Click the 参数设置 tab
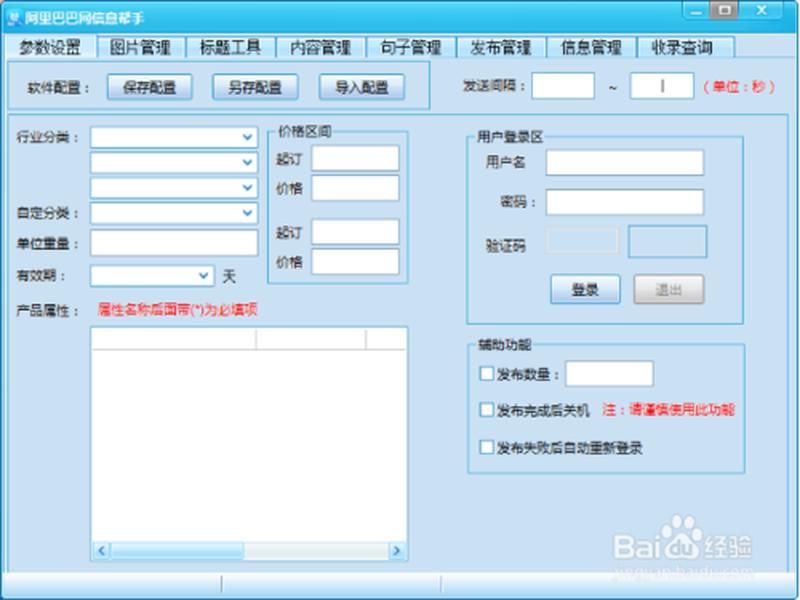This screenshot has height=600, width=800. coord(50,47)
